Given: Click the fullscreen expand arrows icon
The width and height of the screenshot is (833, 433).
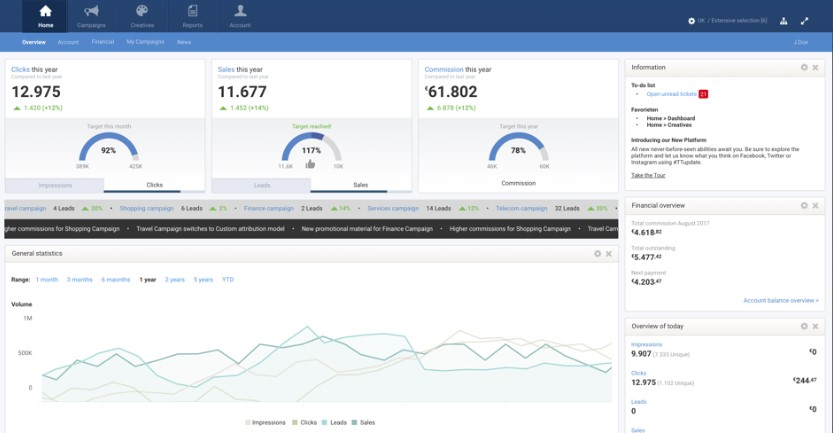Looking at the screenshot, I should pos(804,21).
